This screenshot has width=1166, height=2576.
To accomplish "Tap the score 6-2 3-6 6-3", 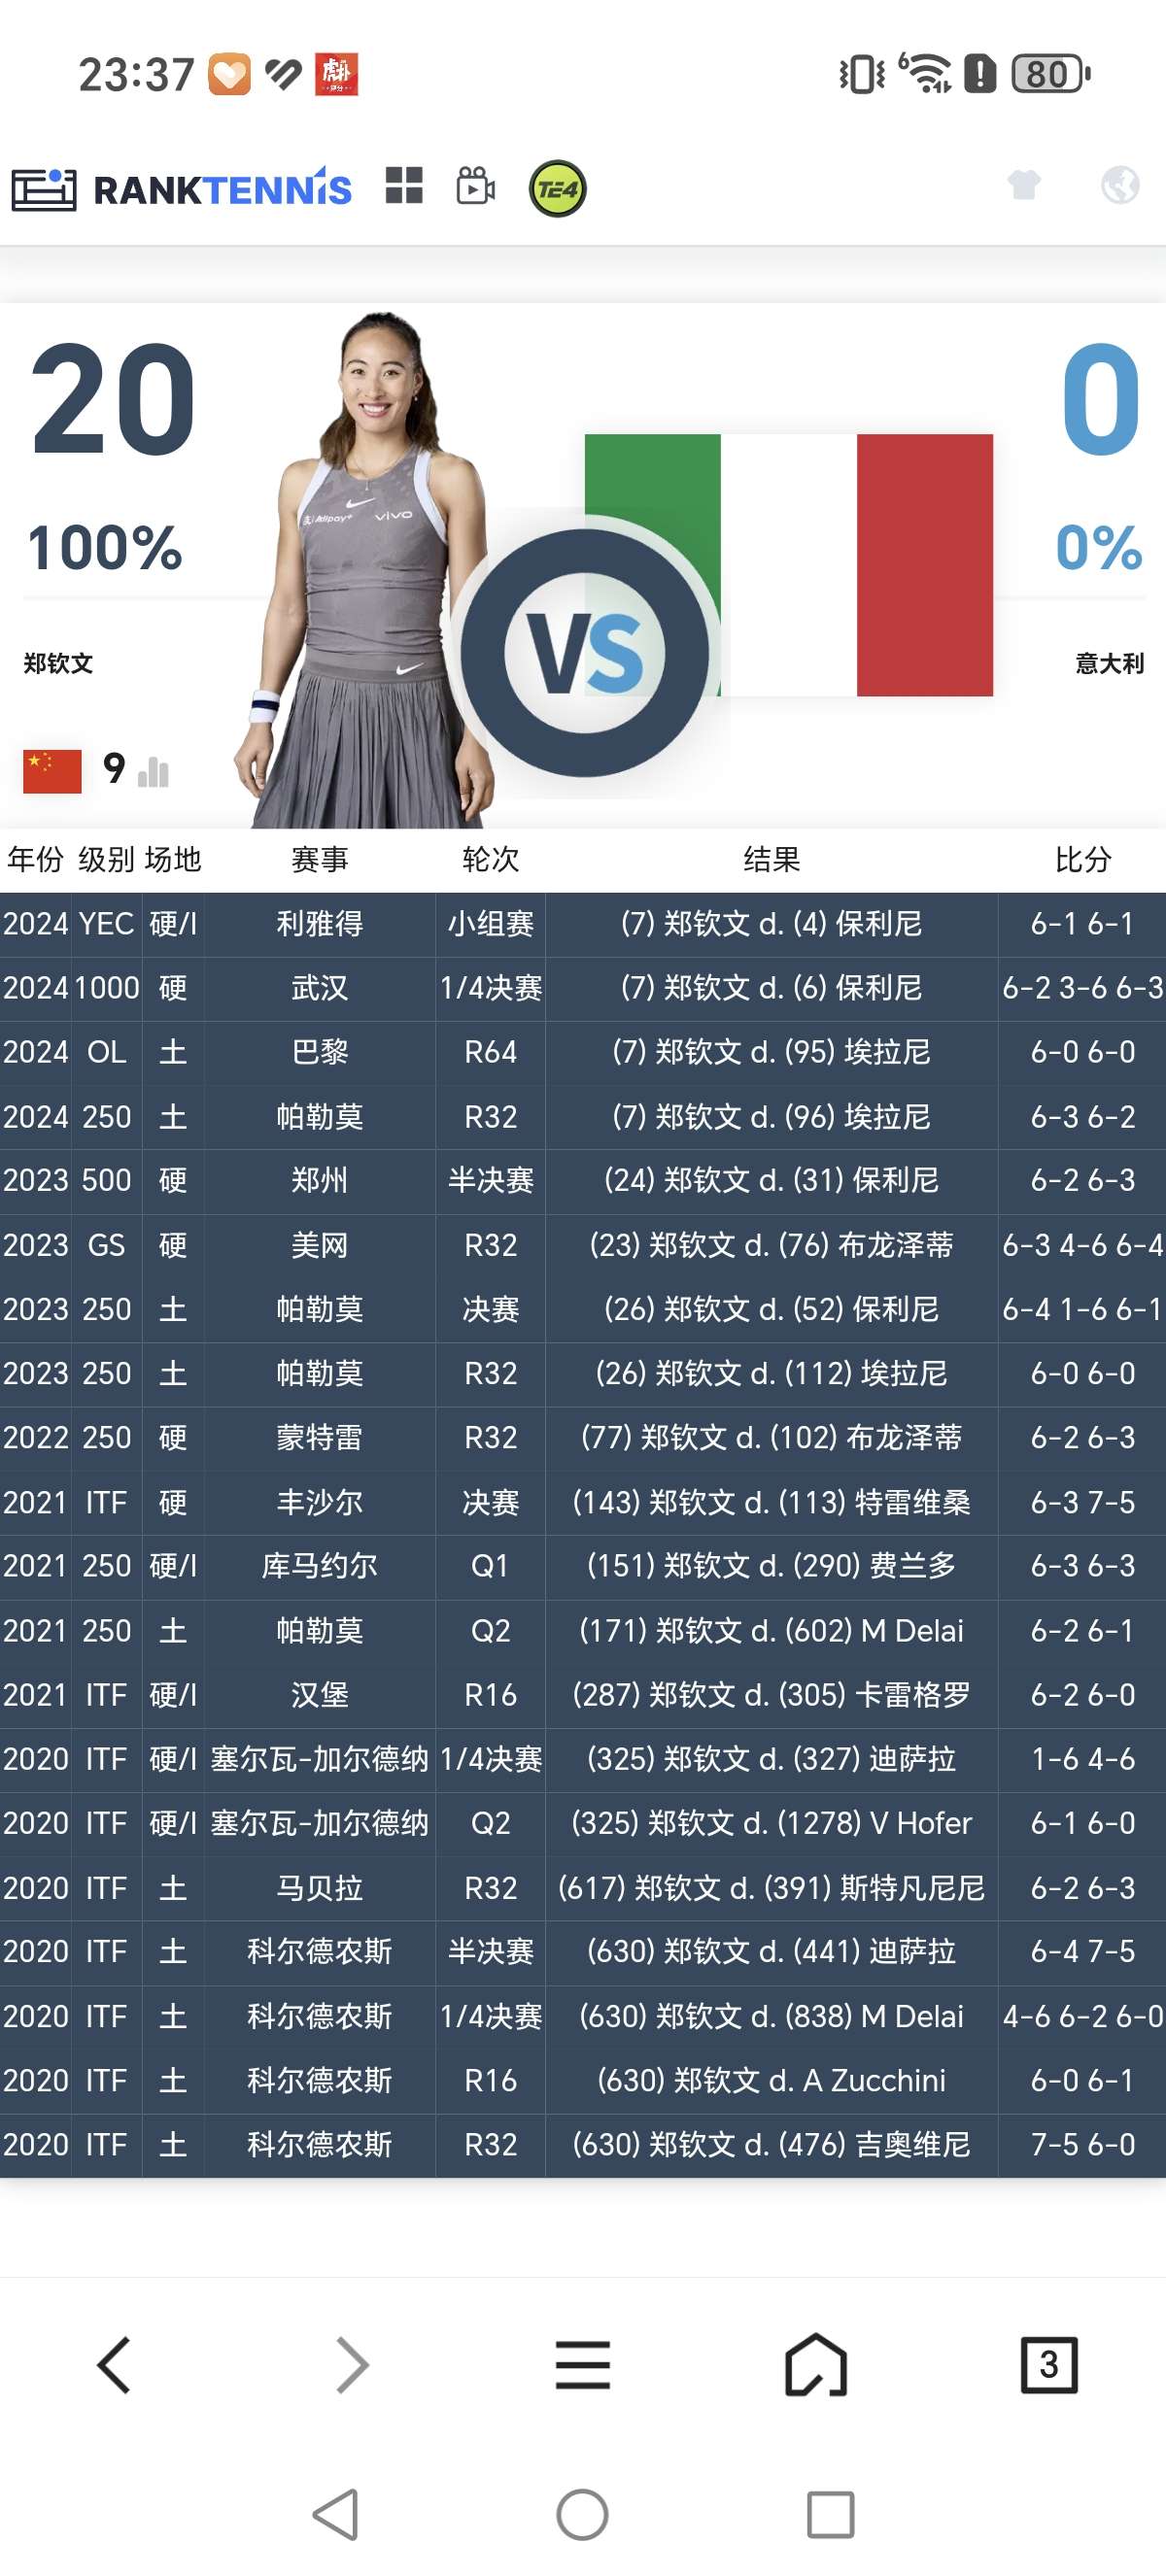I will 1083,988.
